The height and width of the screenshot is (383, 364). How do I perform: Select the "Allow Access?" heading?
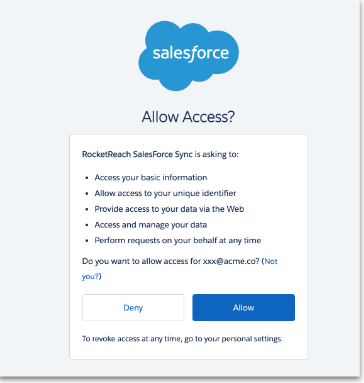[188, 117]
